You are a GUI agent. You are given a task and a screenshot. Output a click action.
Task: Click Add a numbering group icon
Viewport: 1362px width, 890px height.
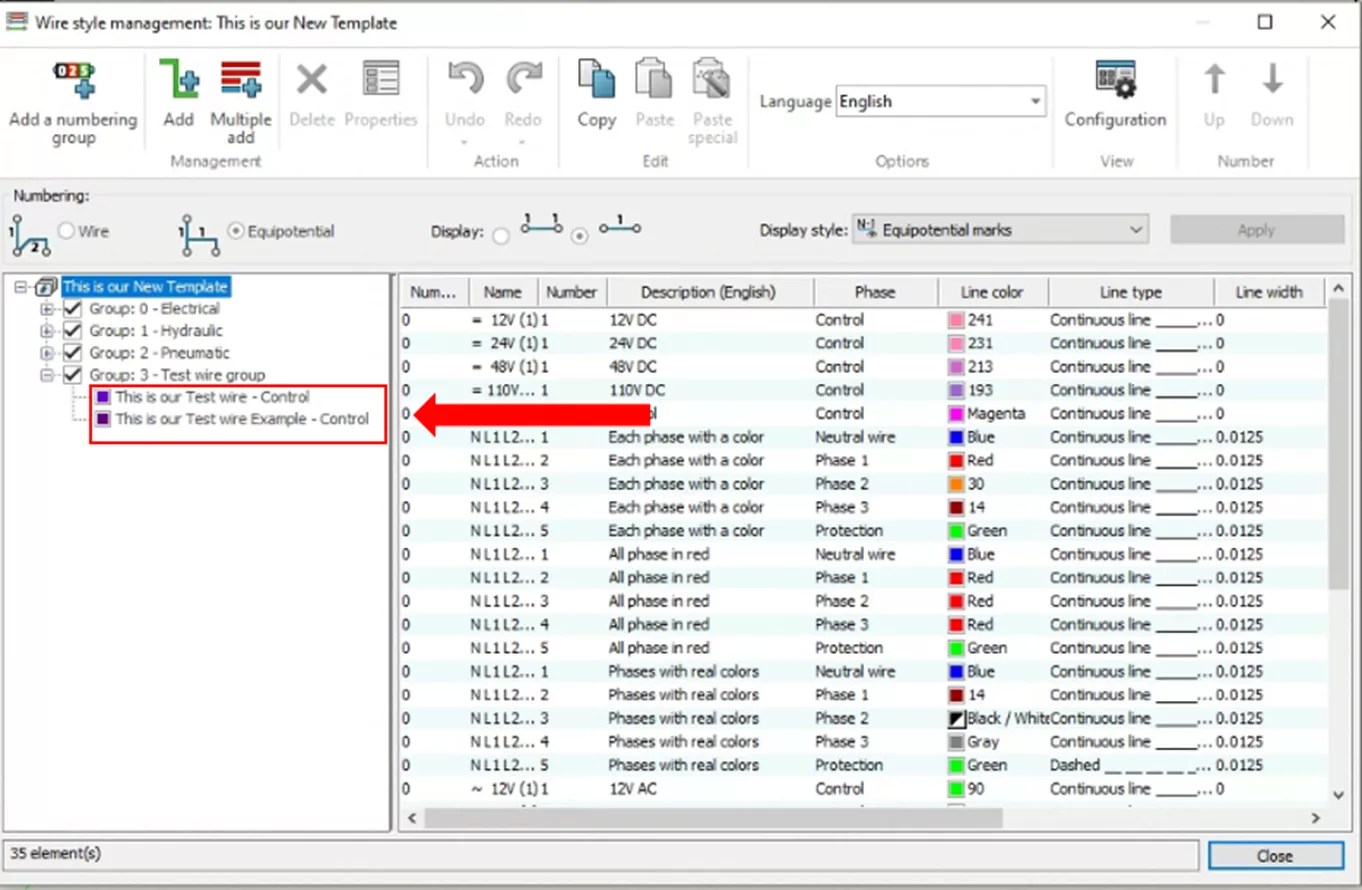point(73,80)
